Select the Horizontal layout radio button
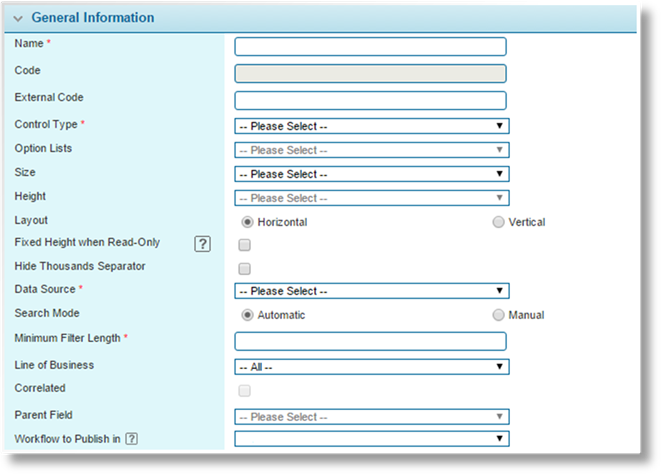Screen dimensions: 661x474 tap(247, 222)
